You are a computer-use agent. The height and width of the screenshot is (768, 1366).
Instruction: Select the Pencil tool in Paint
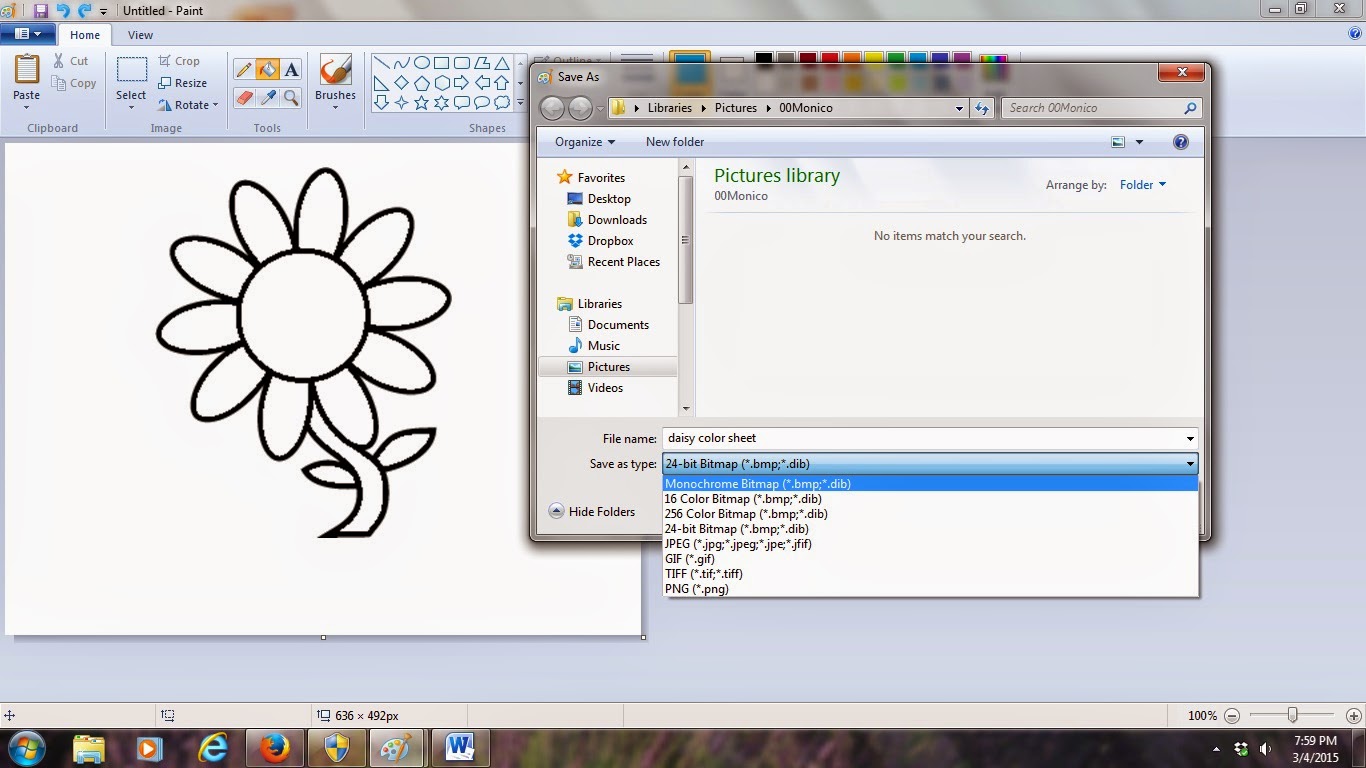[244, 69]
